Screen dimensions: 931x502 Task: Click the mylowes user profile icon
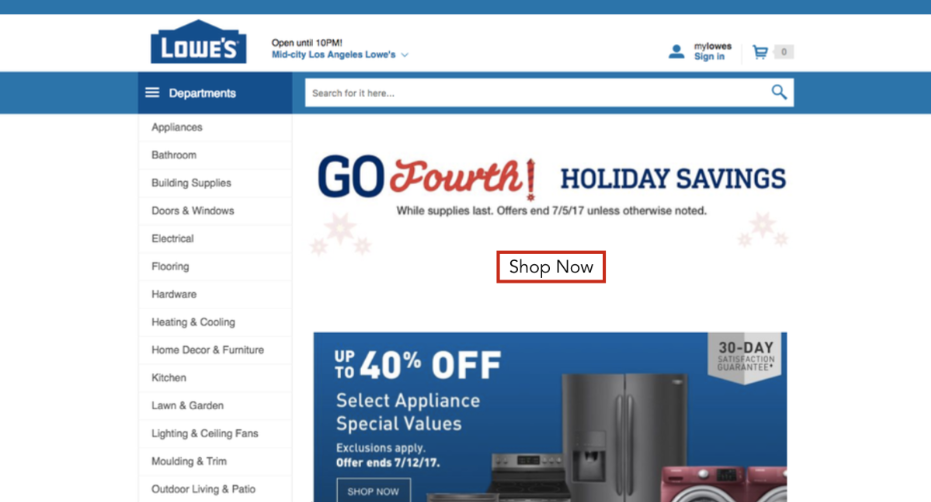(676, 52)
